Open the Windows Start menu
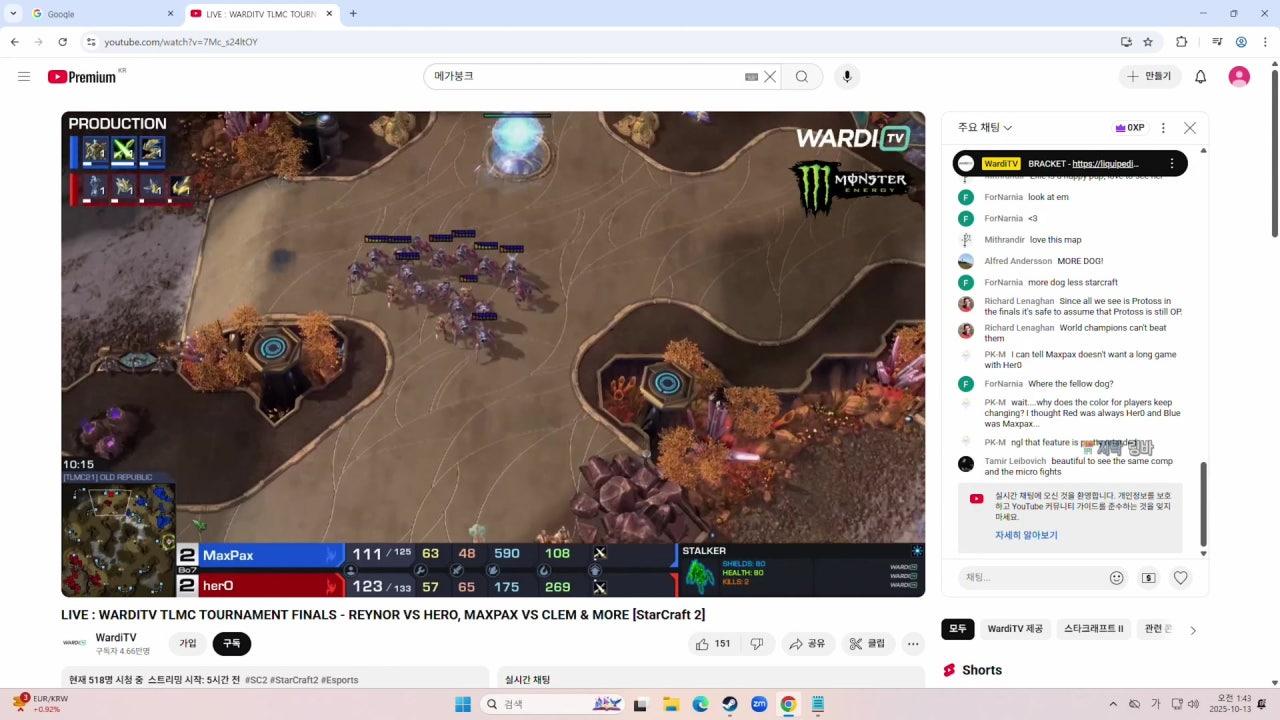 point(463,704)
